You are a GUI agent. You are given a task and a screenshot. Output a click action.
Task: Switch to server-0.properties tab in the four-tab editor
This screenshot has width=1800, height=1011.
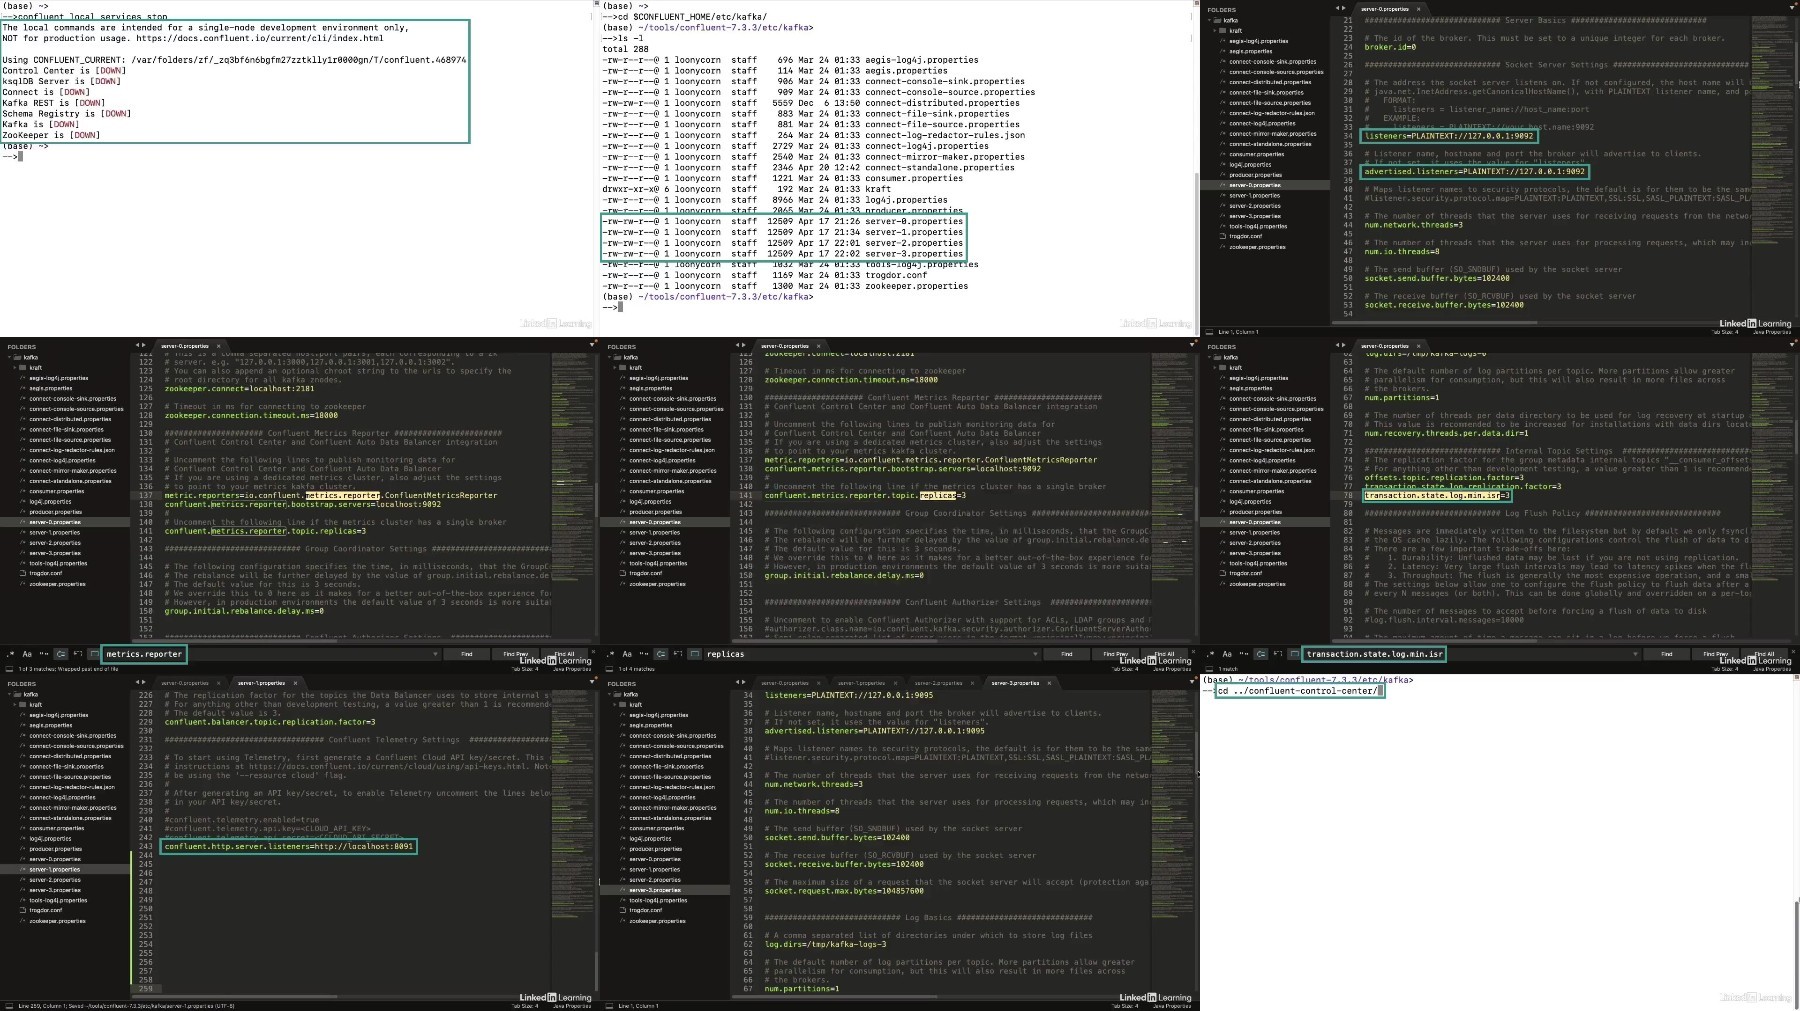784,683
